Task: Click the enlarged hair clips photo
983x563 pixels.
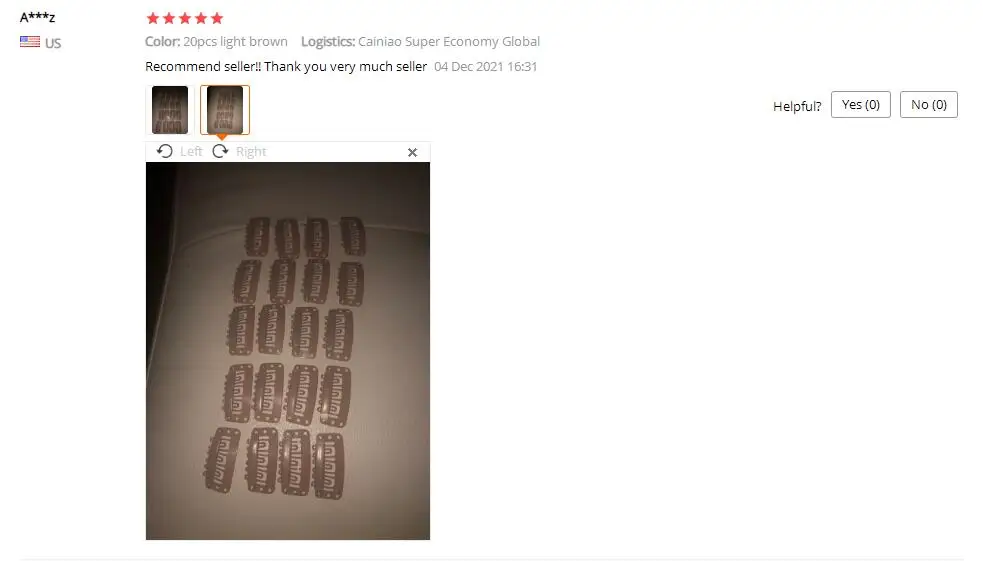Action: tap(288, 350)
